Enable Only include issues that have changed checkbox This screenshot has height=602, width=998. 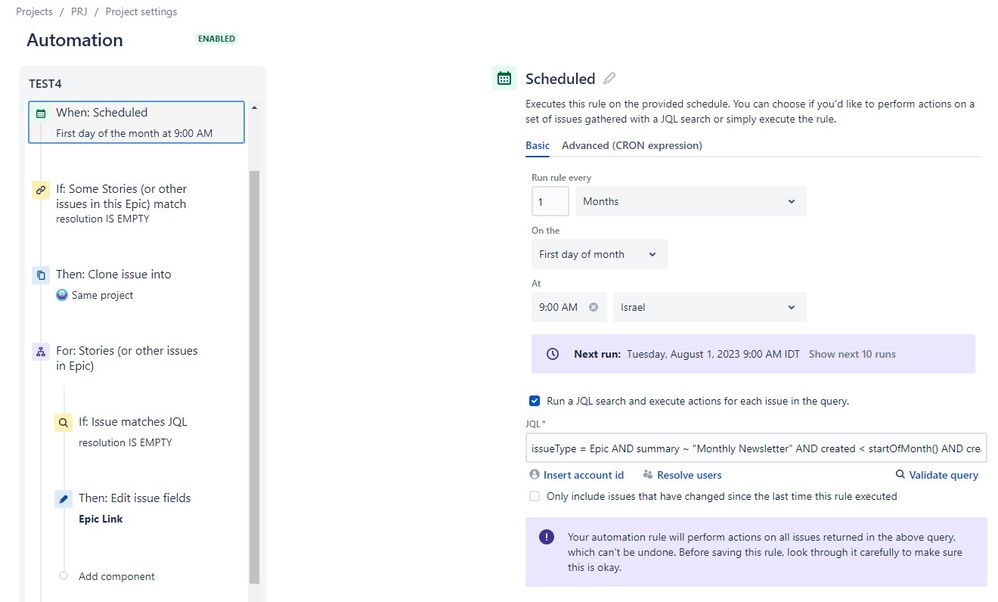point(535,495)
